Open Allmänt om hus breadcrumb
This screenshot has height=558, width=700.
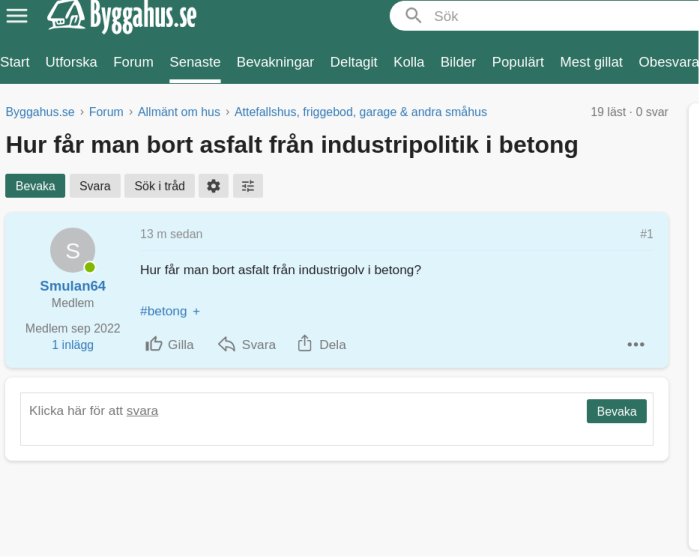pos(179,112)
